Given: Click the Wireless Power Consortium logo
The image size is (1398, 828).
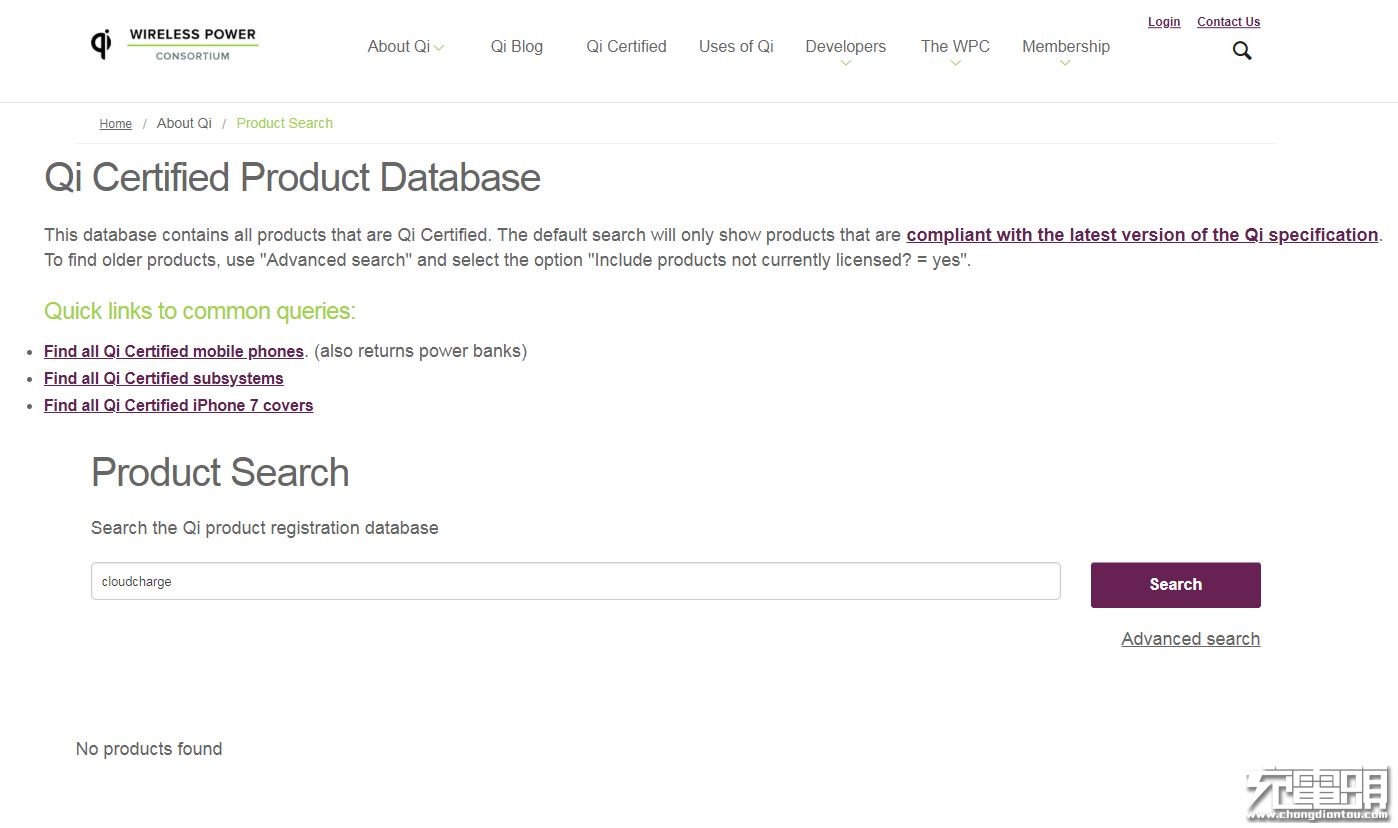Looking at the screenshot, I should click(174, 44).
